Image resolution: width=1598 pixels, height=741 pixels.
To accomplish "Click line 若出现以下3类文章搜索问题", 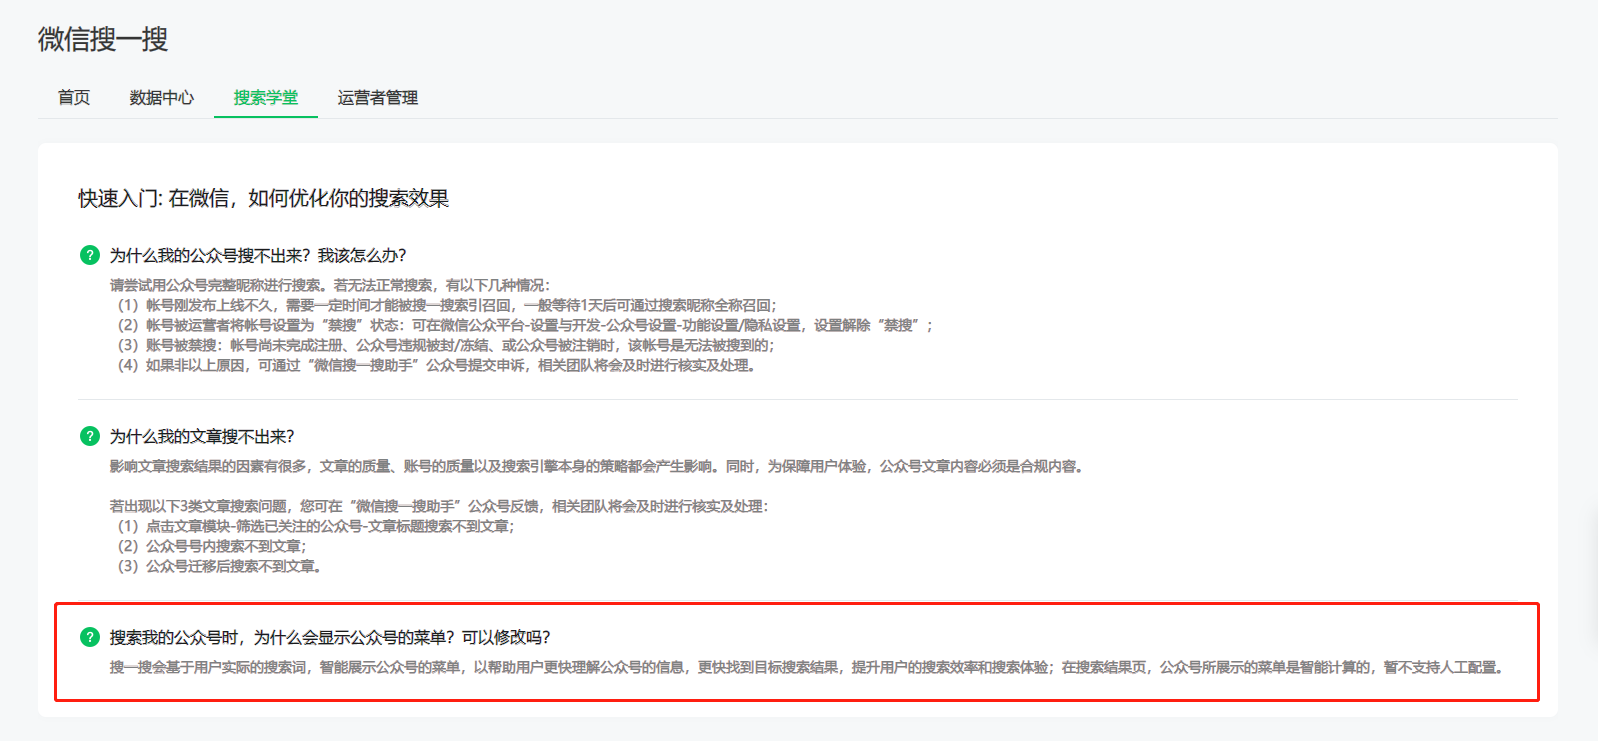I will (439, 506).
